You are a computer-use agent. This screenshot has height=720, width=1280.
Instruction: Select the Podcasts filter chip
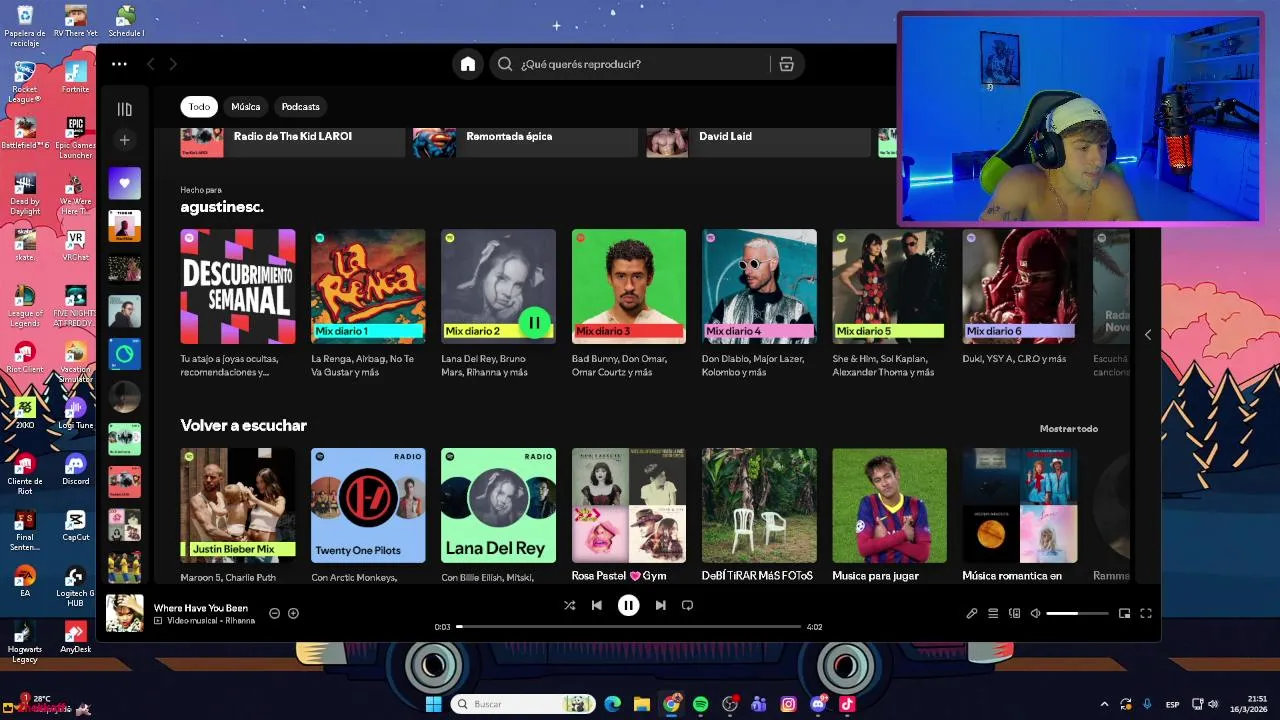pos(300,107)
